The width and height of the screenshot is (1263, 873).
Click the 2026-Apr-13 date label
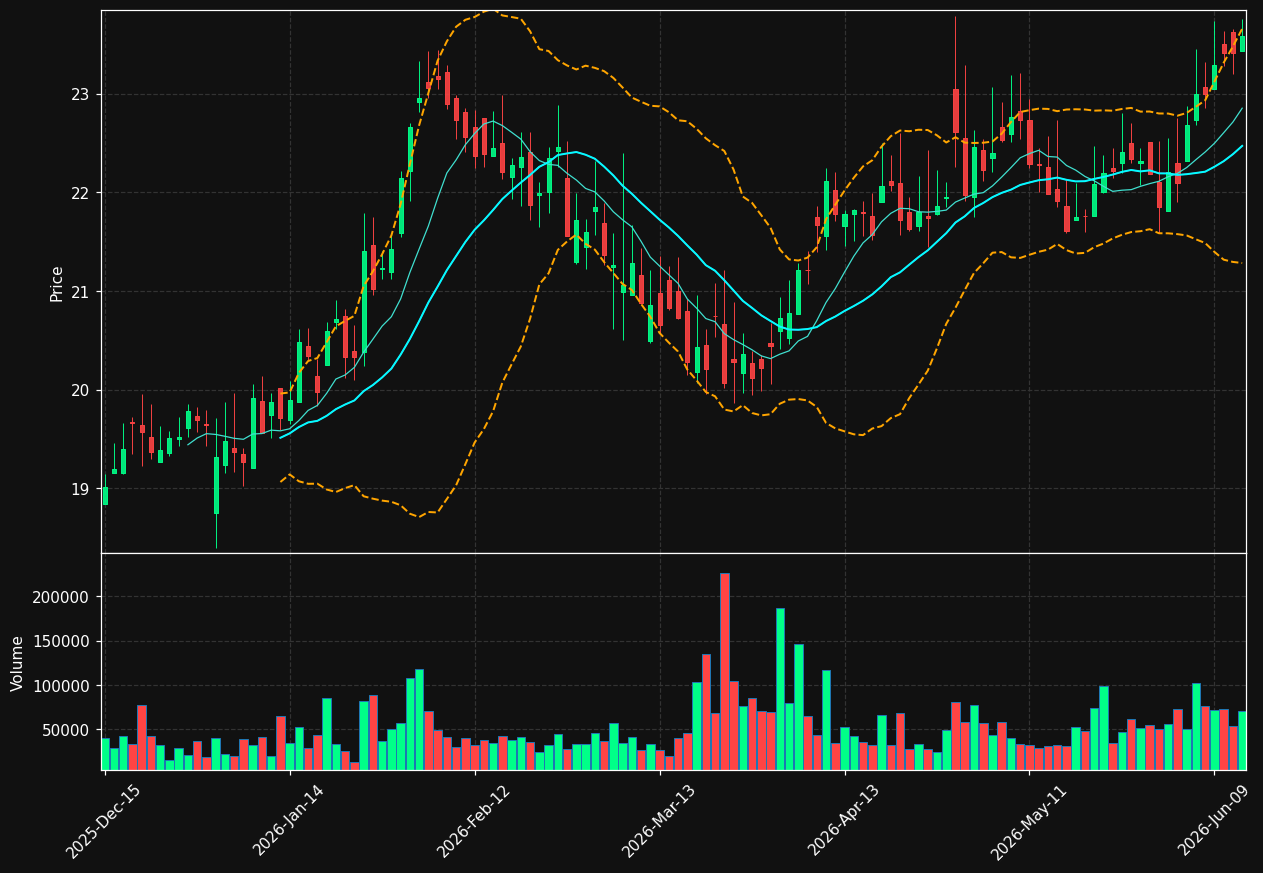pos(843,821)
